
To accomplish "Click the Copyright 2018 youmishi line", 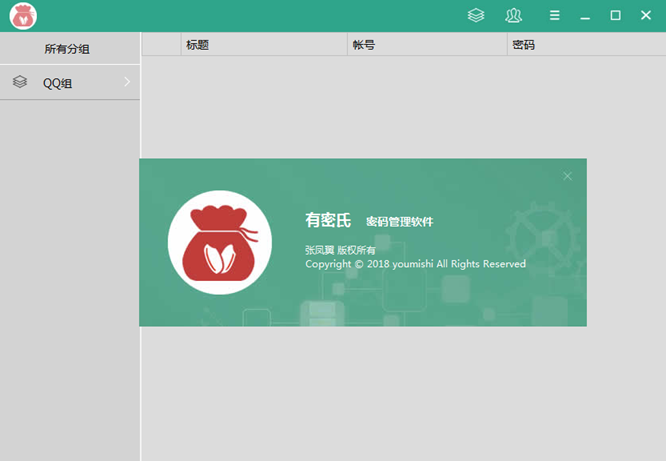I will 415,264.
